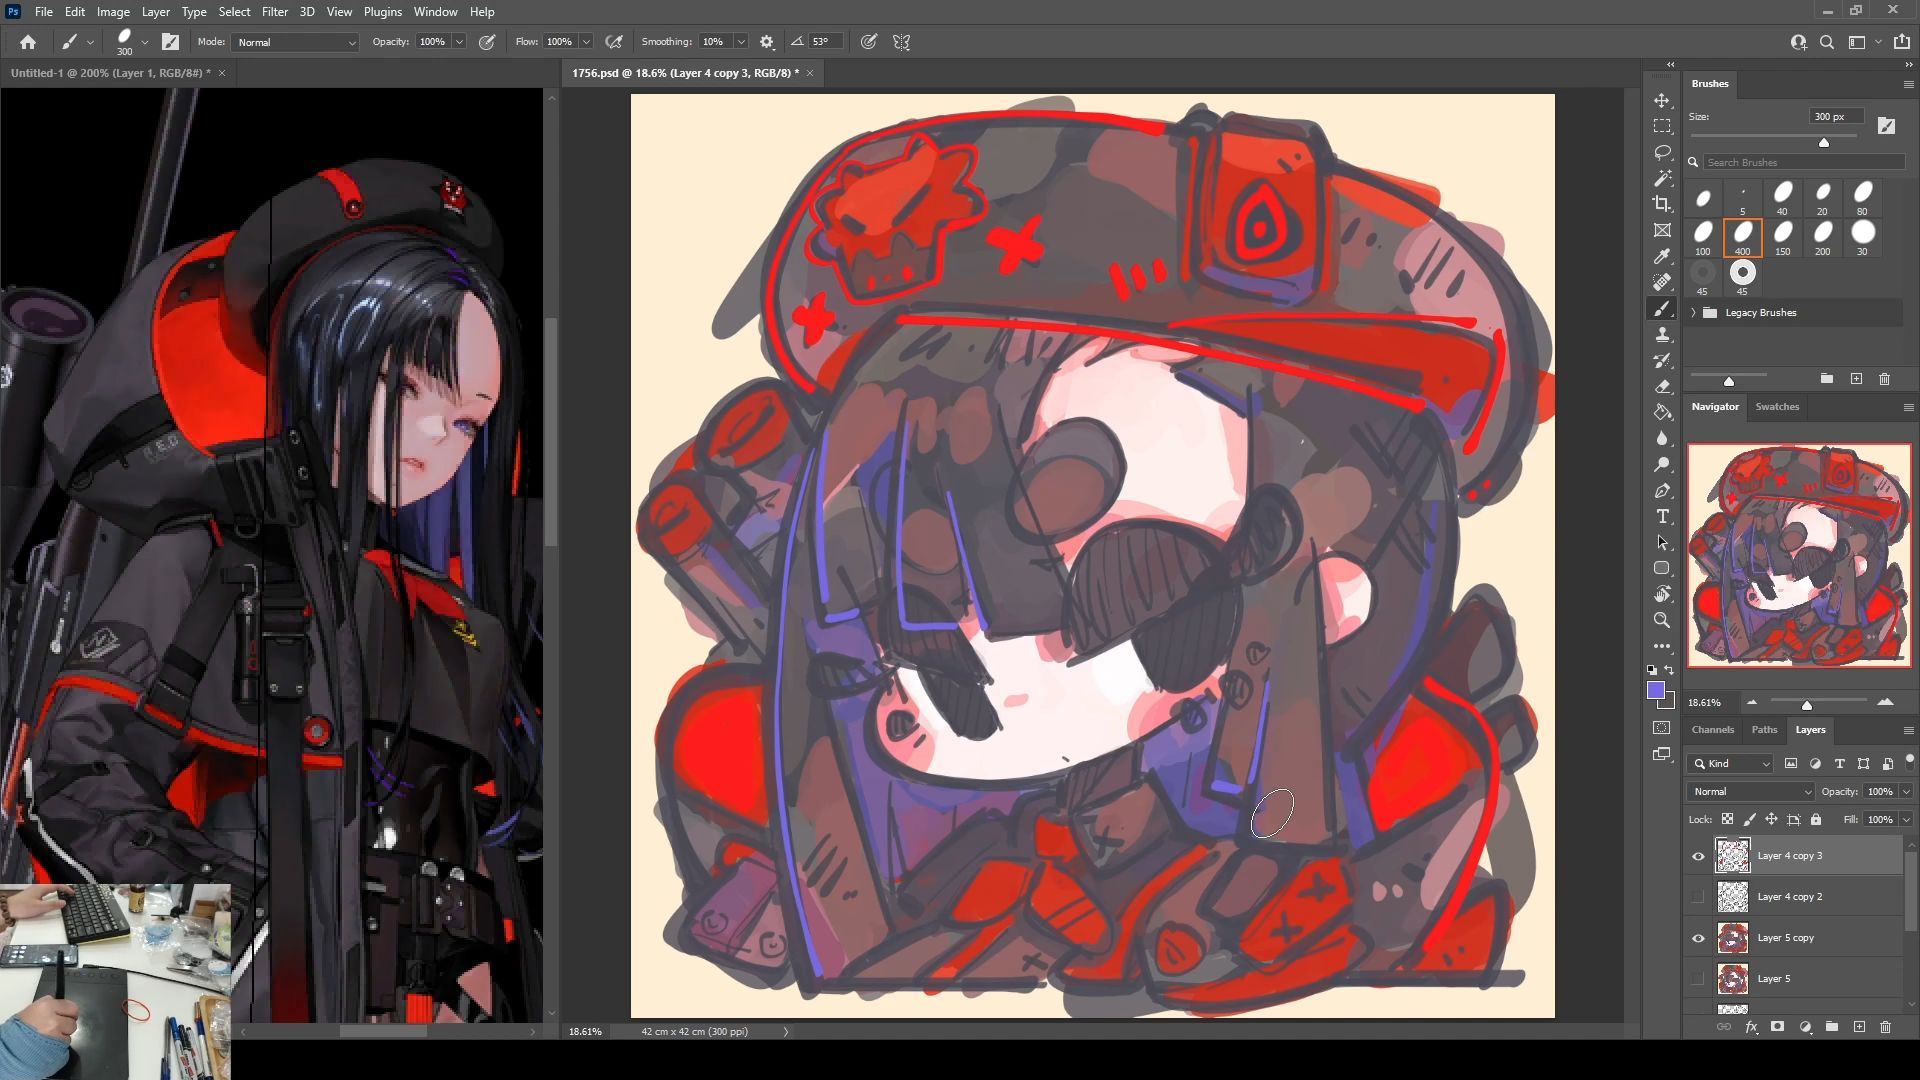Show Layer 4 copy 2 visibility

(x=1698, y=897)
